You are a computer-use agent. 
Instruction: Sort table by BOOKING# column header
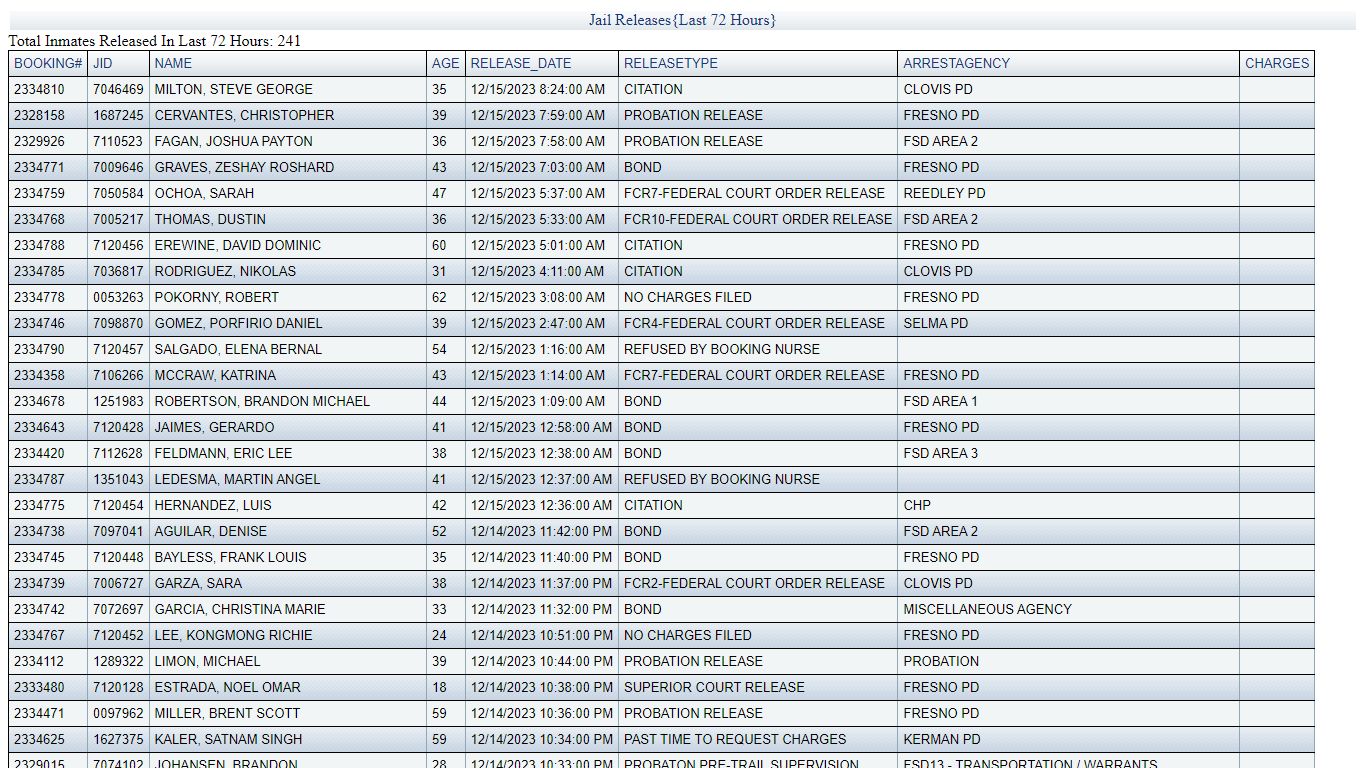(x=48, y=63)
